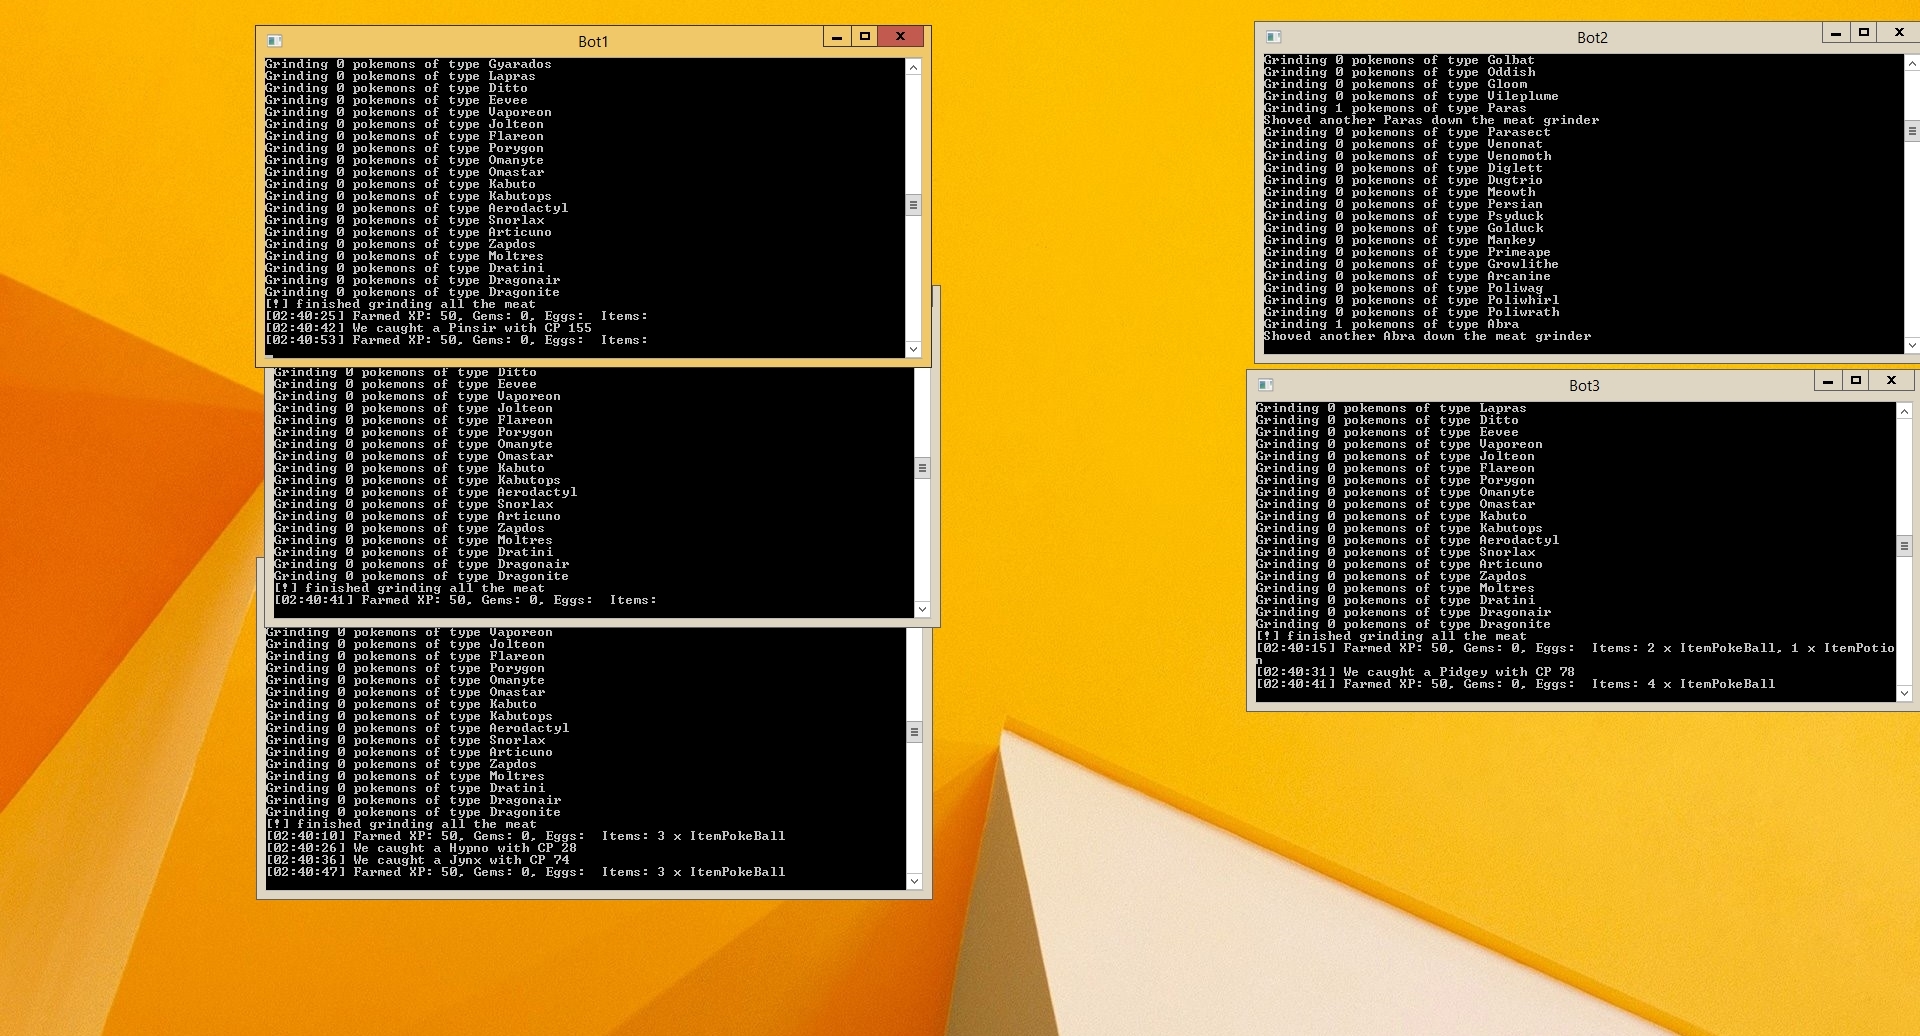Screen dimensions: 1920x1036
Task: Click the Lapras grinding line in Bot3
Action: pyautogui.click(x=1391, y=408)
